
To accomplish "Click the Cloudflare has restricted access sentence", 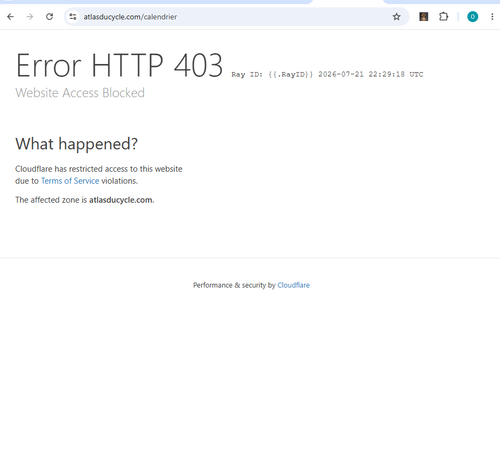I will pyautogui.click(x=99, y=175).
